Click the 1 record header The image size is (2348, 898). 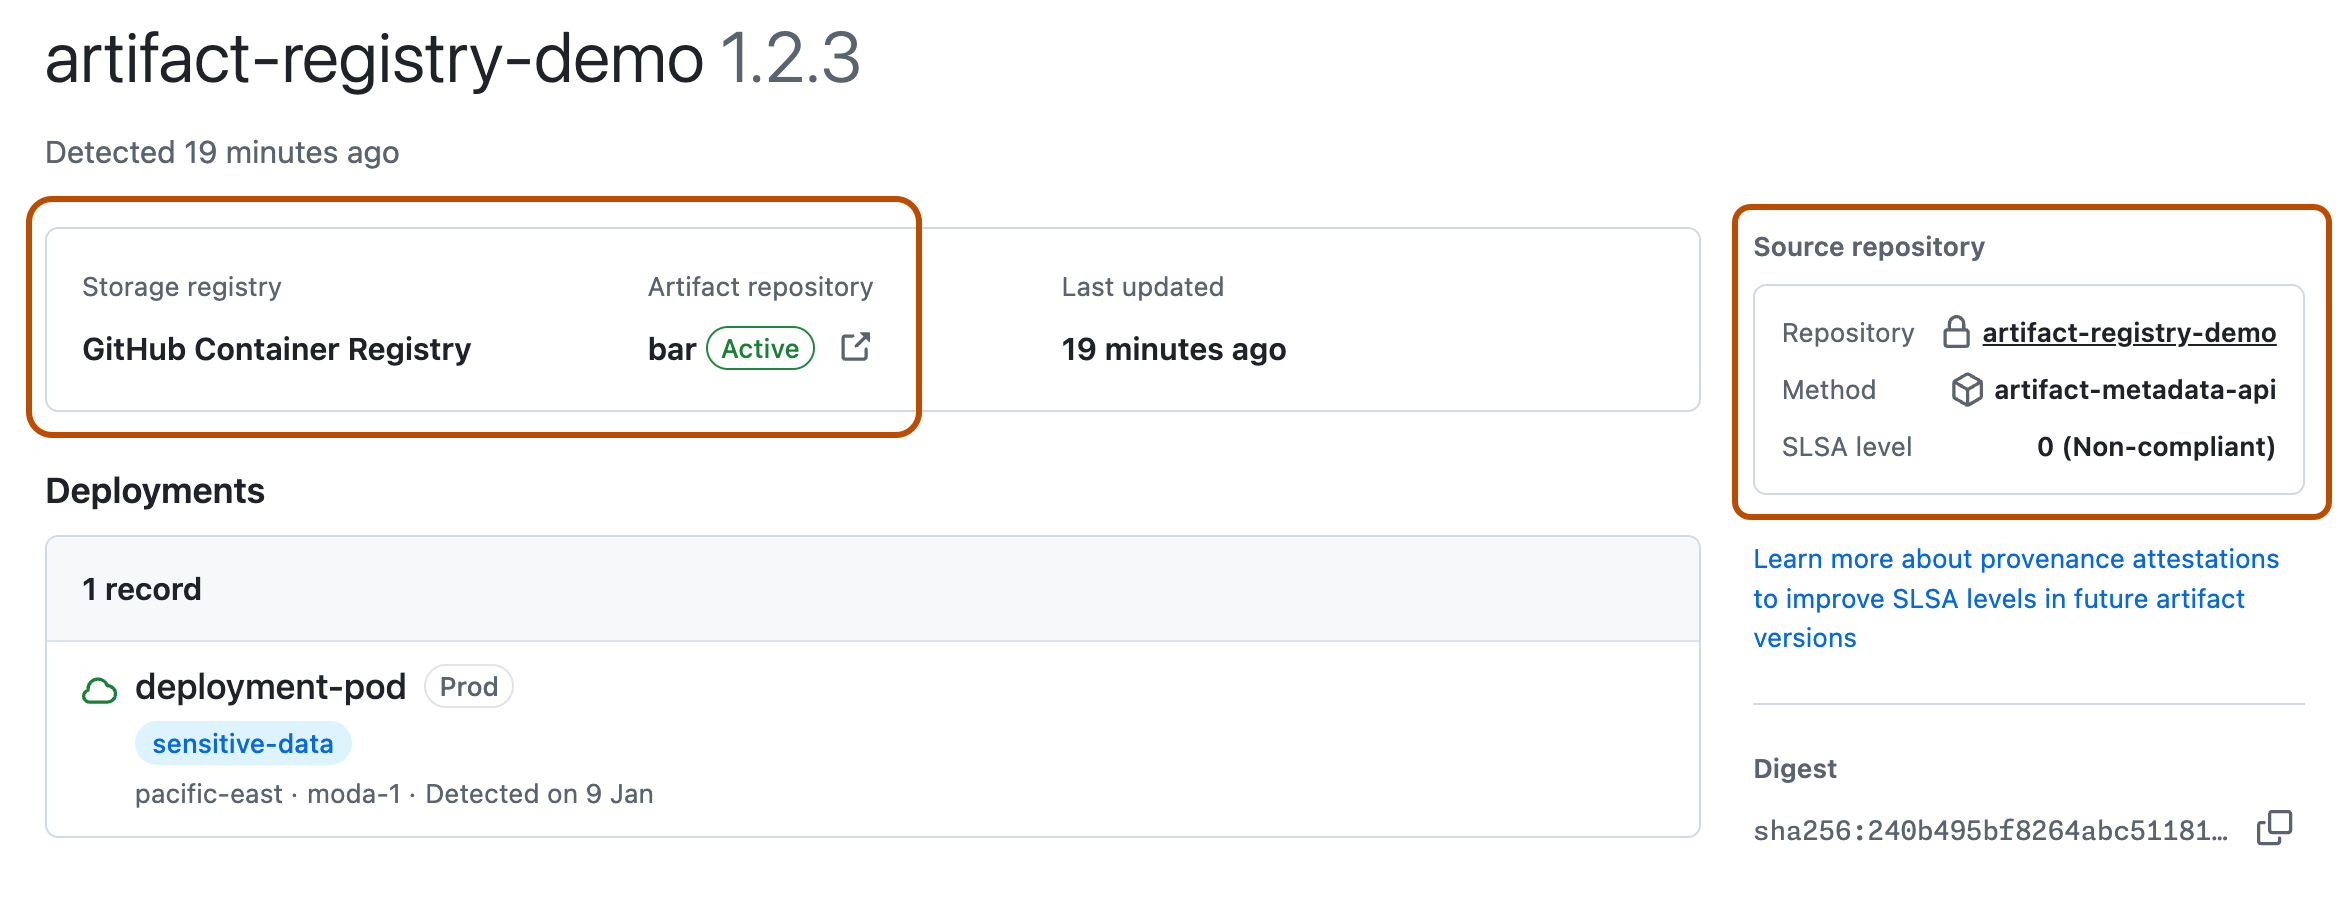(x=142, y=589)
